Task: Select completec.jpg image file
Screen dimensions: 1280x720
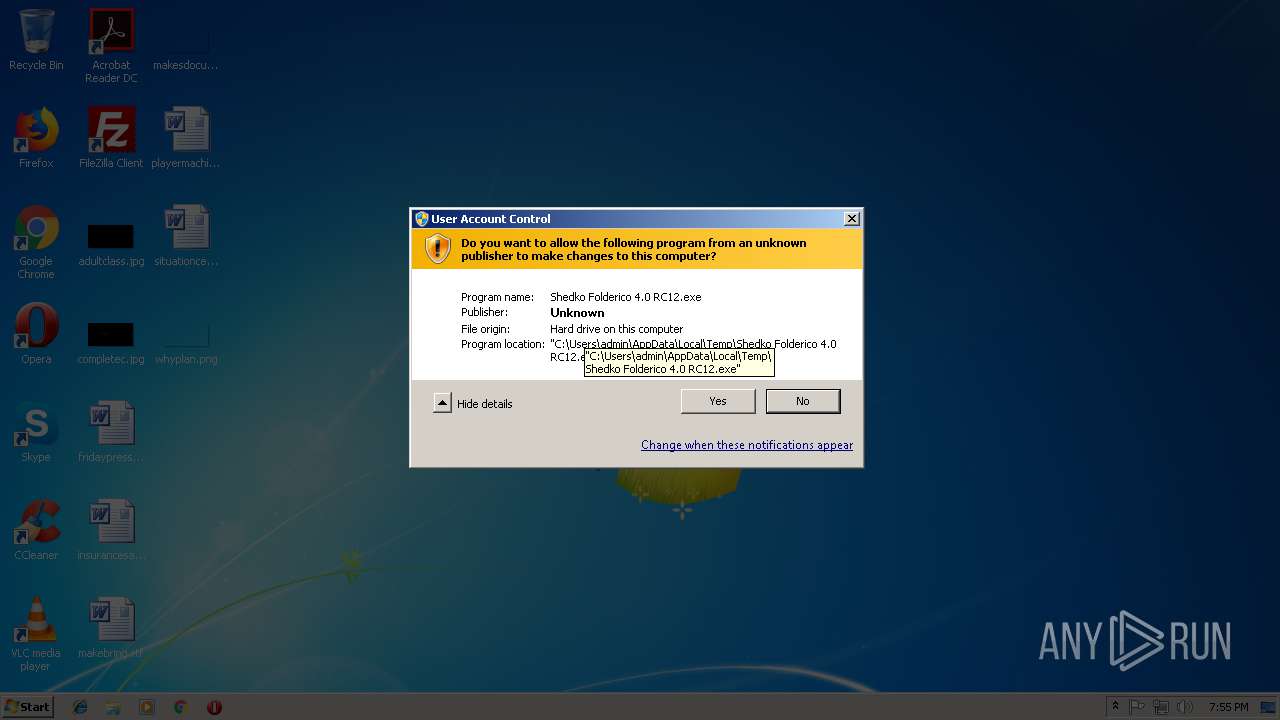Action: (111, 340)
